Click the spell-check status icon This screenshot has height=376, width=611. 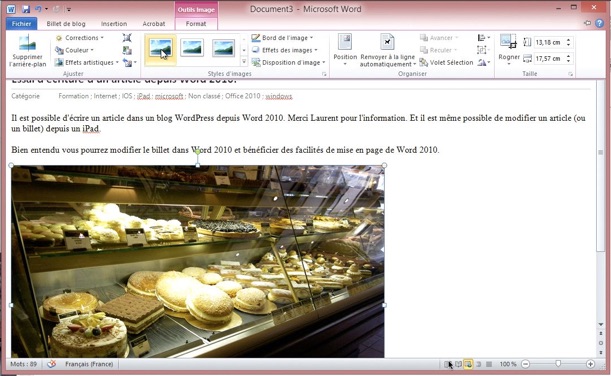pos(51,364)
